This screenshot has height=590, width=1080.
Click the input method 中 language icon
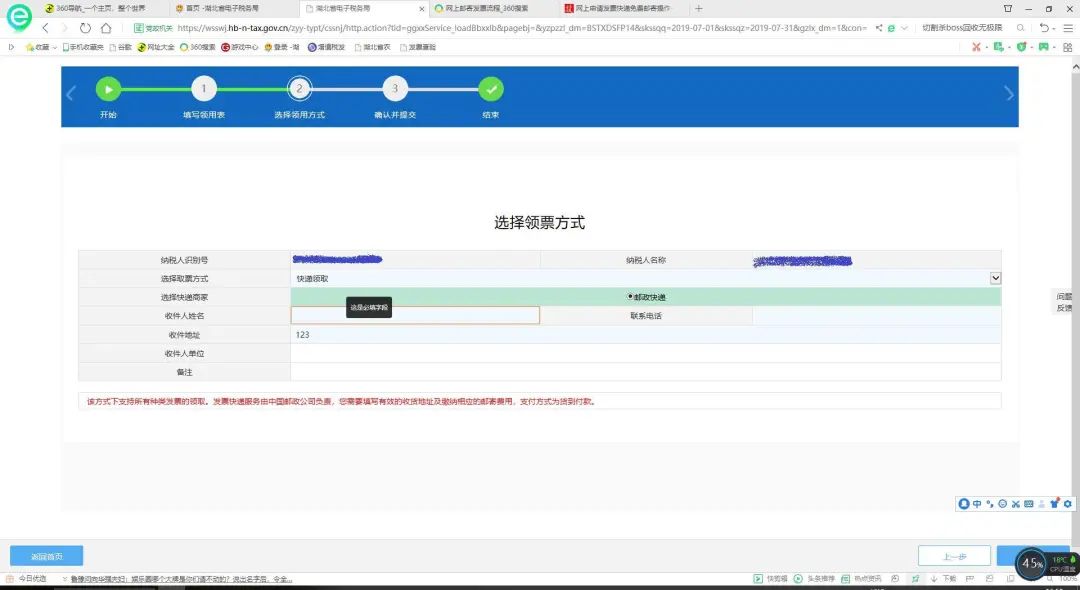[x=977, y=504]
